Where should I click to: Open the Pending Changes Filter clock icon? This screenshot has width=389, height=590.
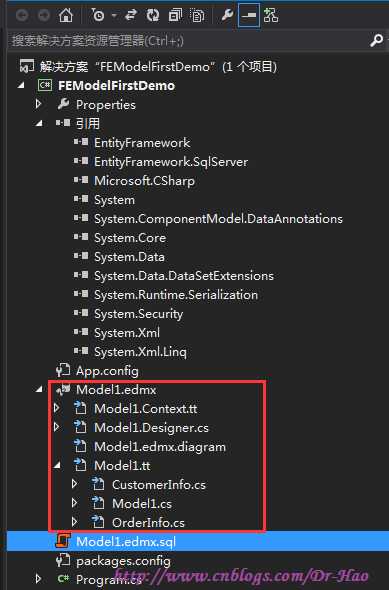coord(98,15)
